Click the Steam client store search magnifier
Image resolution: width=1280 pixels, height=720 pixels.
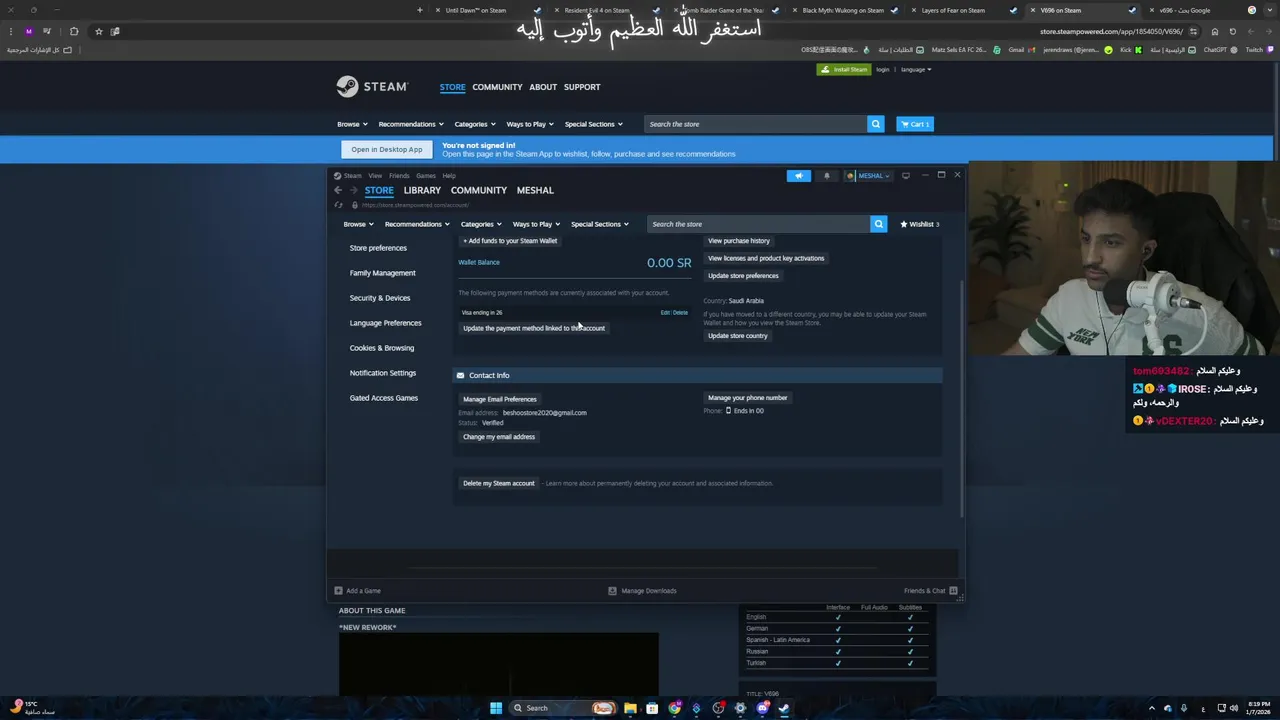[x=878, y=224]
